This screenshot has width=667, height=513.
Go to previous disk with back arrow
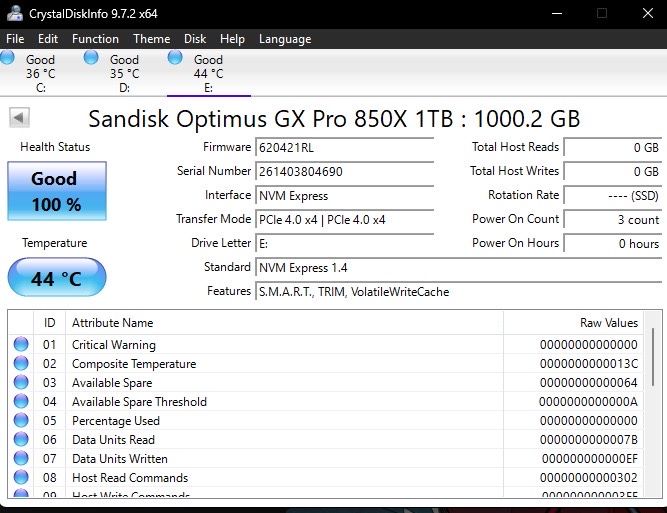[x=19, y=117]
